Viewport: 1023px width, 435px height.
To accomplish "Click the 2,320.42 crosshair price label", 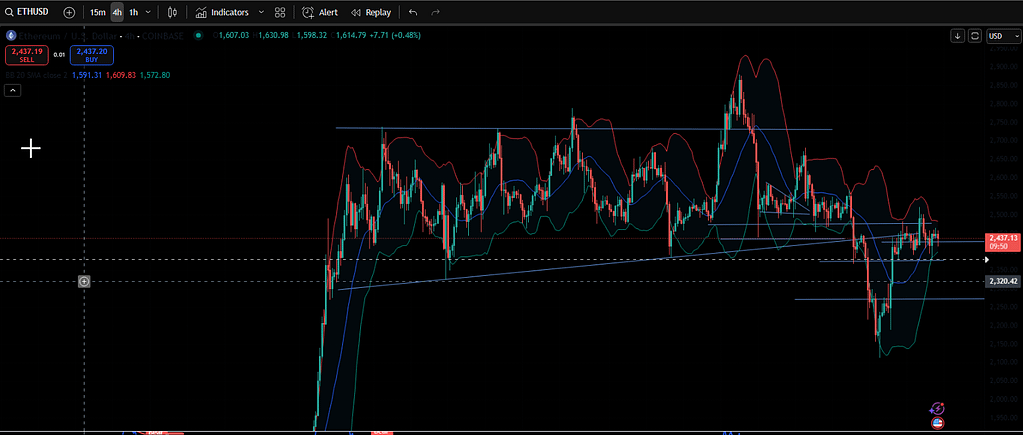I will (1002, 281).
